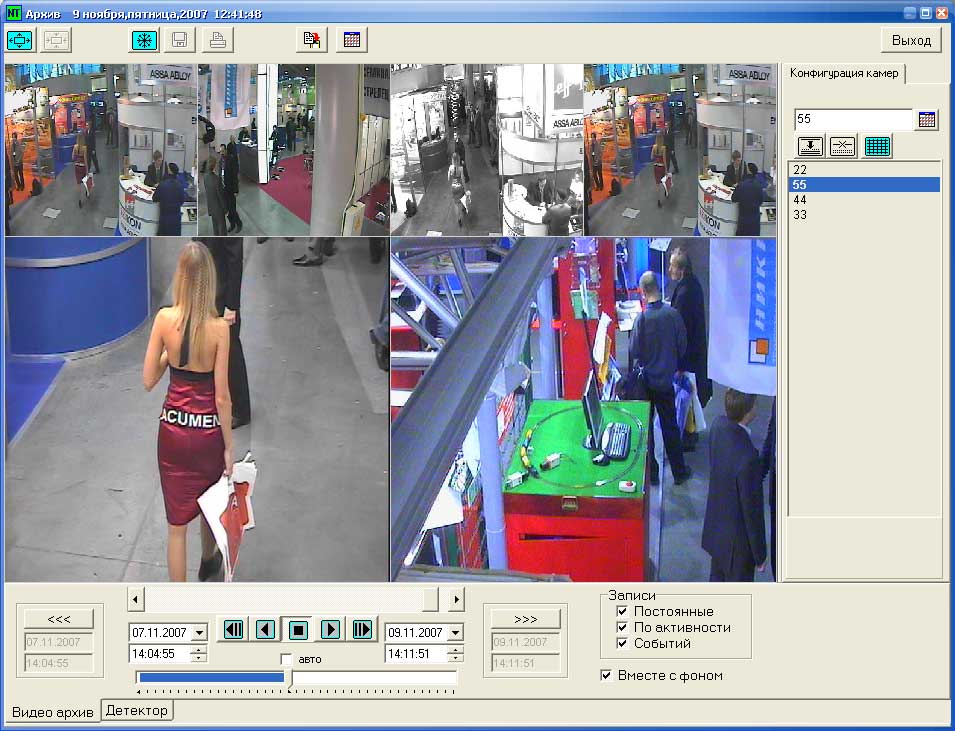Click the cyan grid layout icon
This screenshot has height=731, width=955.
tap(877, 146)
